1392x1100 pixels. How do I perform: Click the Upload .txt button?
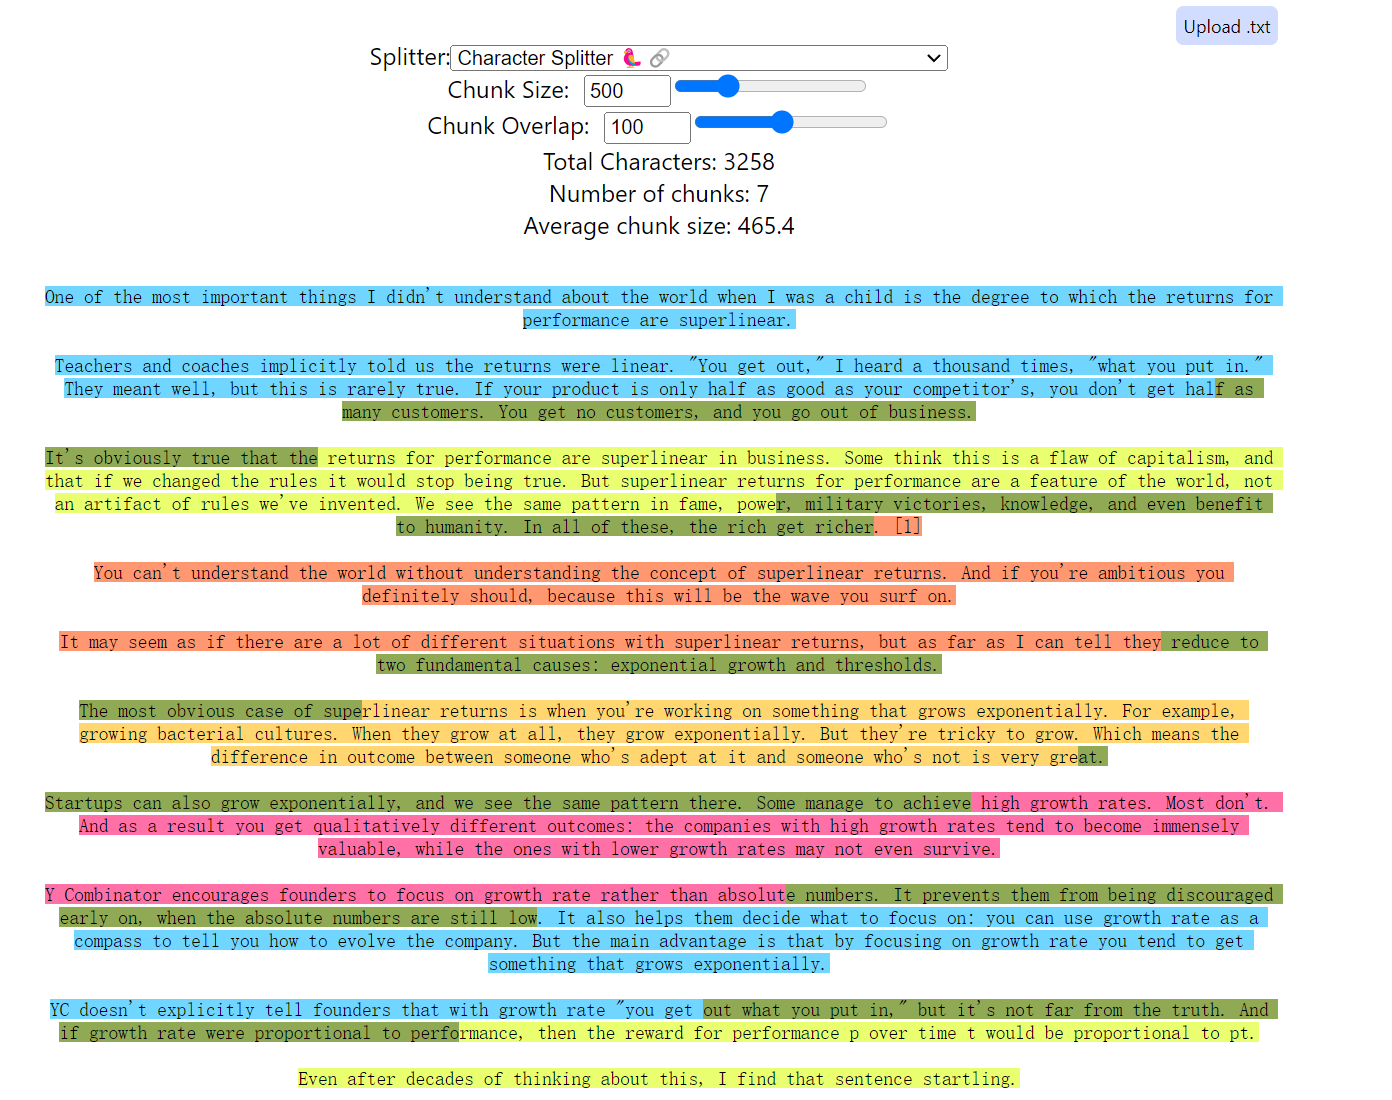(x=1226, y=27)
